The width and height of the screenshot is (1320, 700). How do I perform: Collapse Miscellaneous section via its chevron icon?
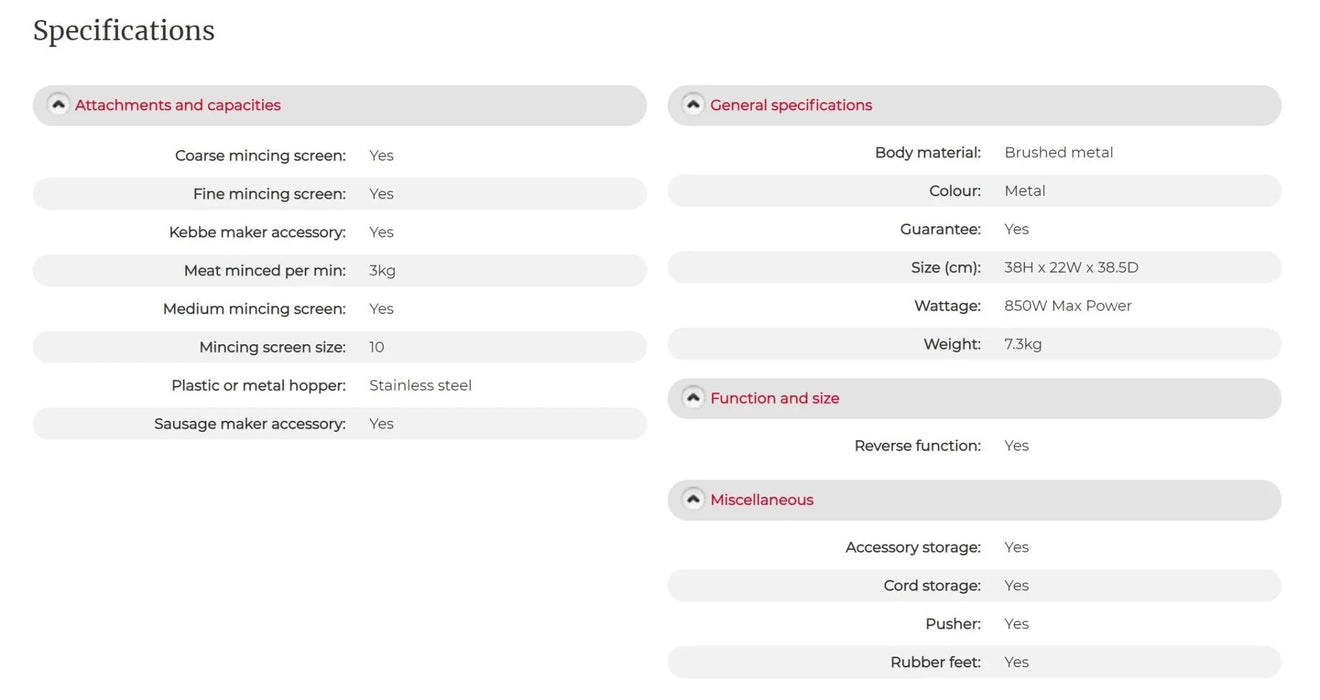(693, 499)
